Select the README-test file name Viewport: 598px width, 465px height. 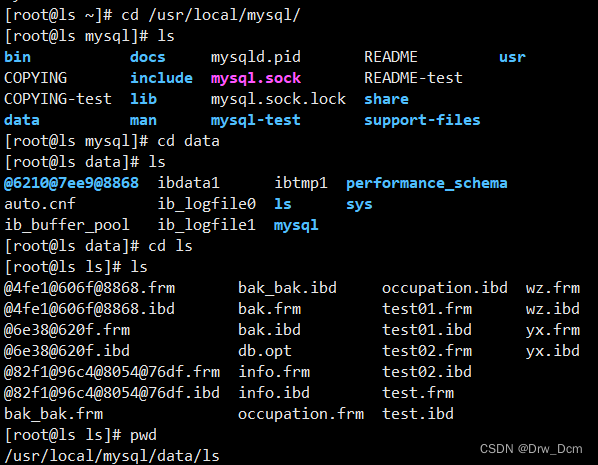coord(413,78)
